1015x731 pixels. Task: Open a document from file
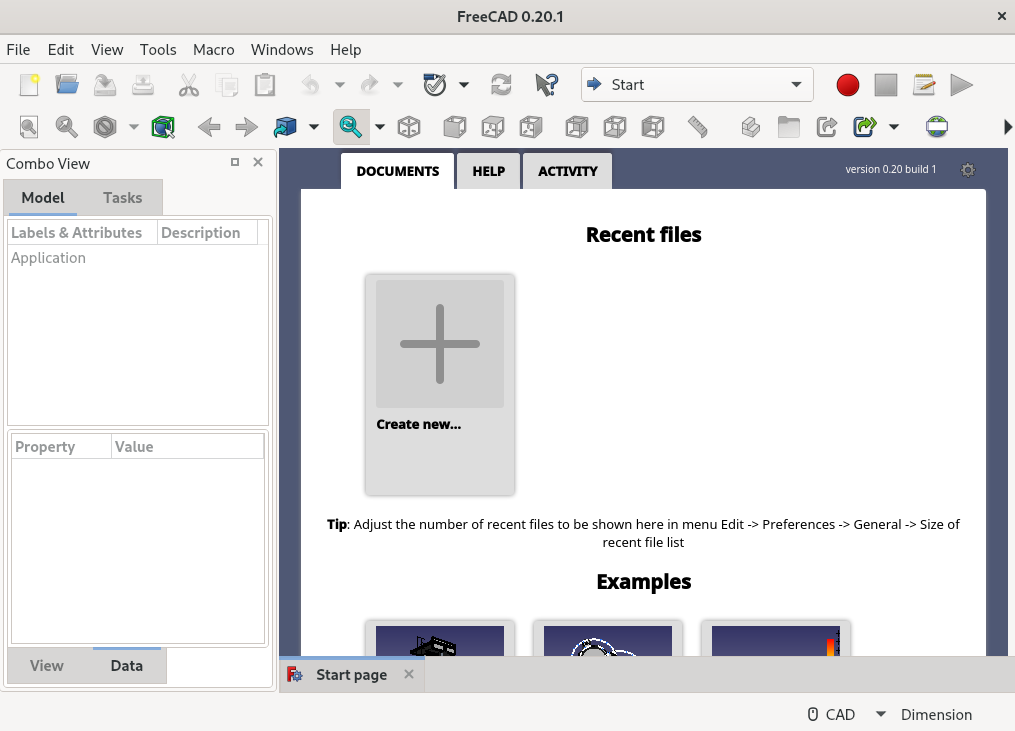[x=66, y=84]
